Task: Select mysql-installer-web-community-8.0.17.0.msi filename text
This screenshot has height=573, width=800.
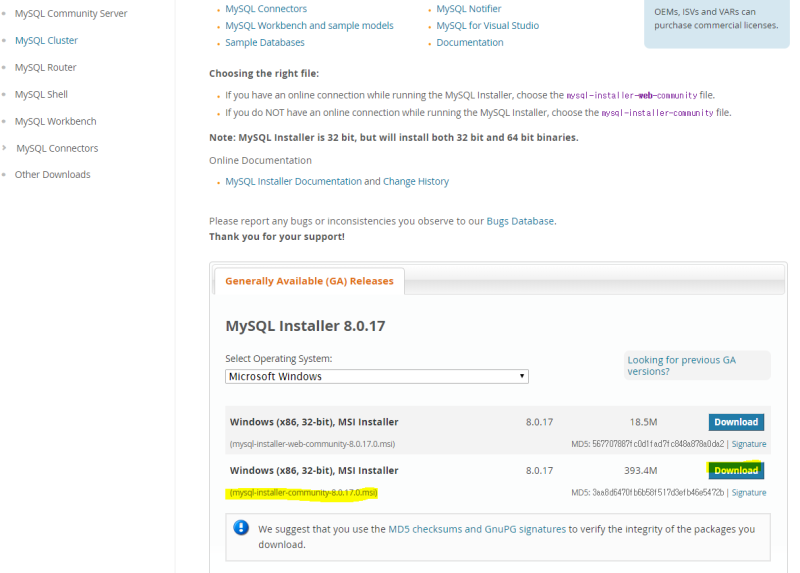Action: tap(312, 444)
